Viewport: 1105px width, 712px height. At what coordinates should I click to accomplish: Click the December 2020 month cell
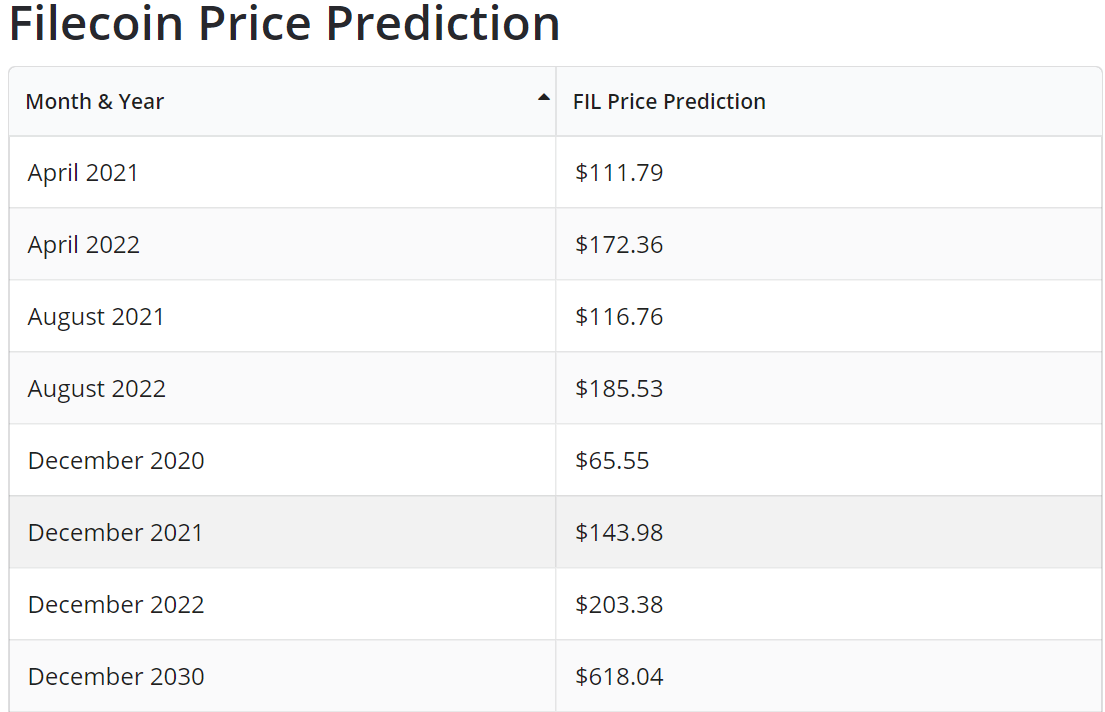[283, 460]
